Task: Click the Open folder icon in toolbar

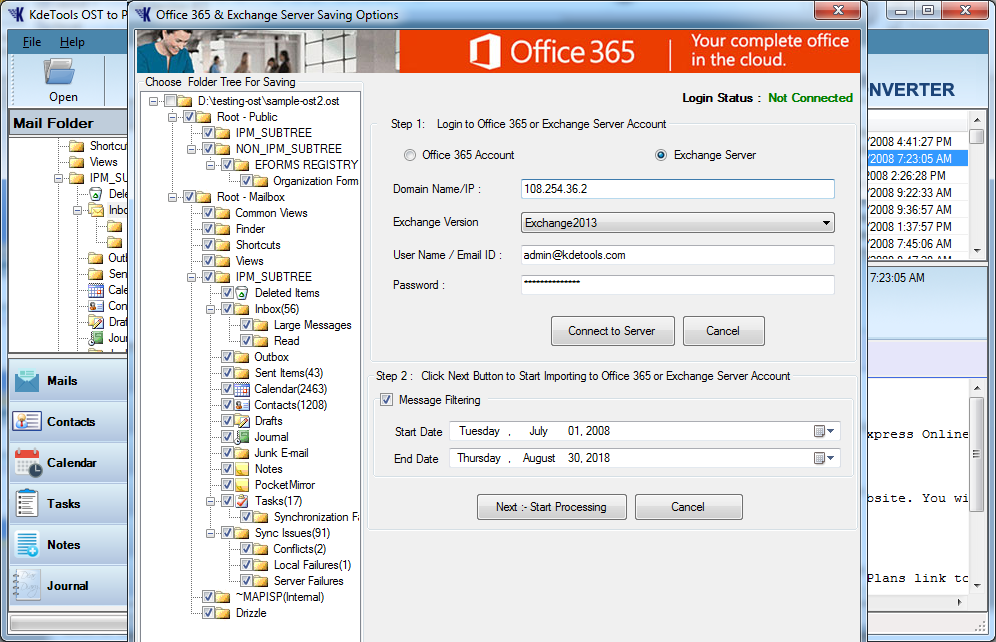Action: click(x=60, y=72)
